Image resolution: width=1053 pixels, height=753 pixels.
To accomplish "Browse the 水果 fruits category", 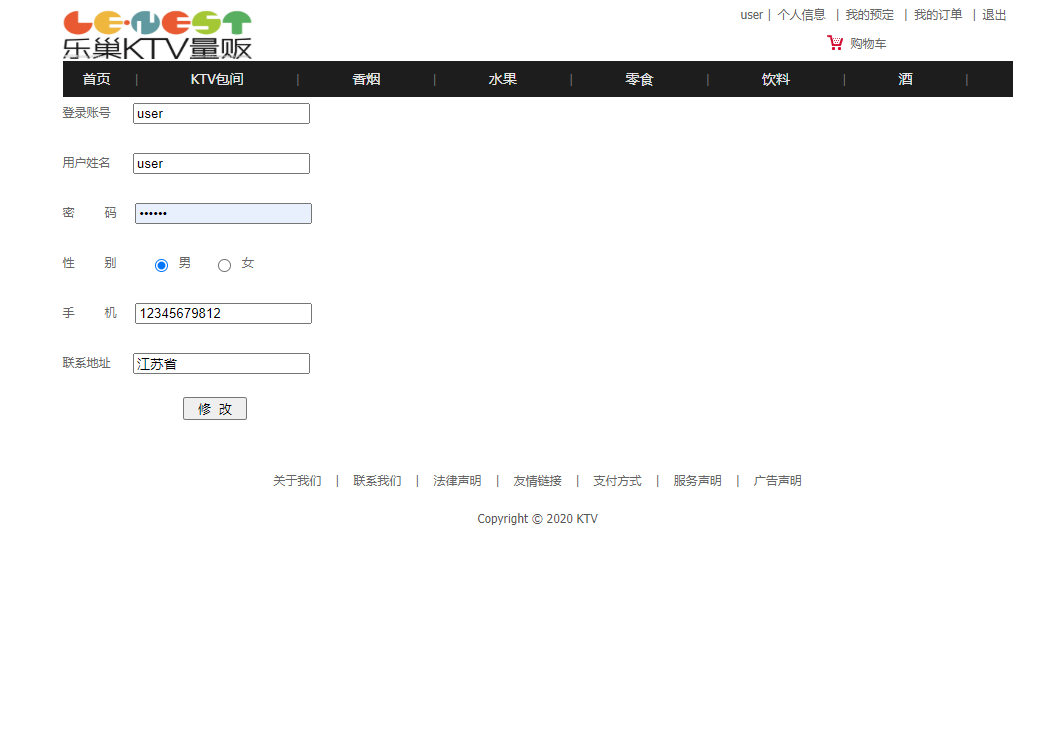I will 502,79.
